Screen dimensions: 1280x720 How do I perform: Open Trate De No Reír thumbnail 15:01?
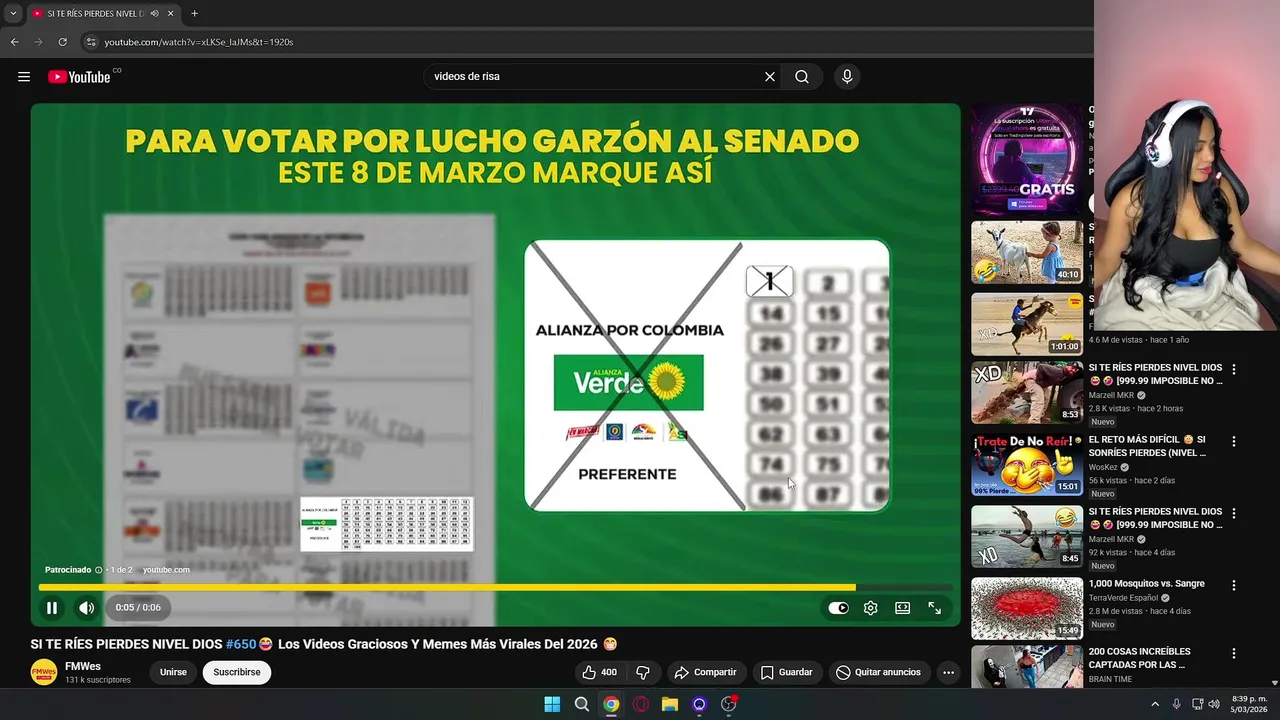coord(1027,465)
